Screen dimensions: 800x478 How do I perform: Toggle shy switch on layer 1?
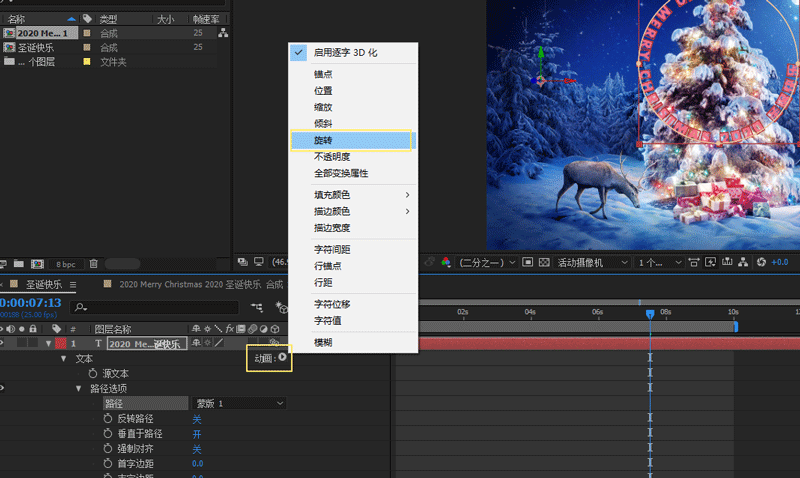pyautogui.click(x=196, y=343)
